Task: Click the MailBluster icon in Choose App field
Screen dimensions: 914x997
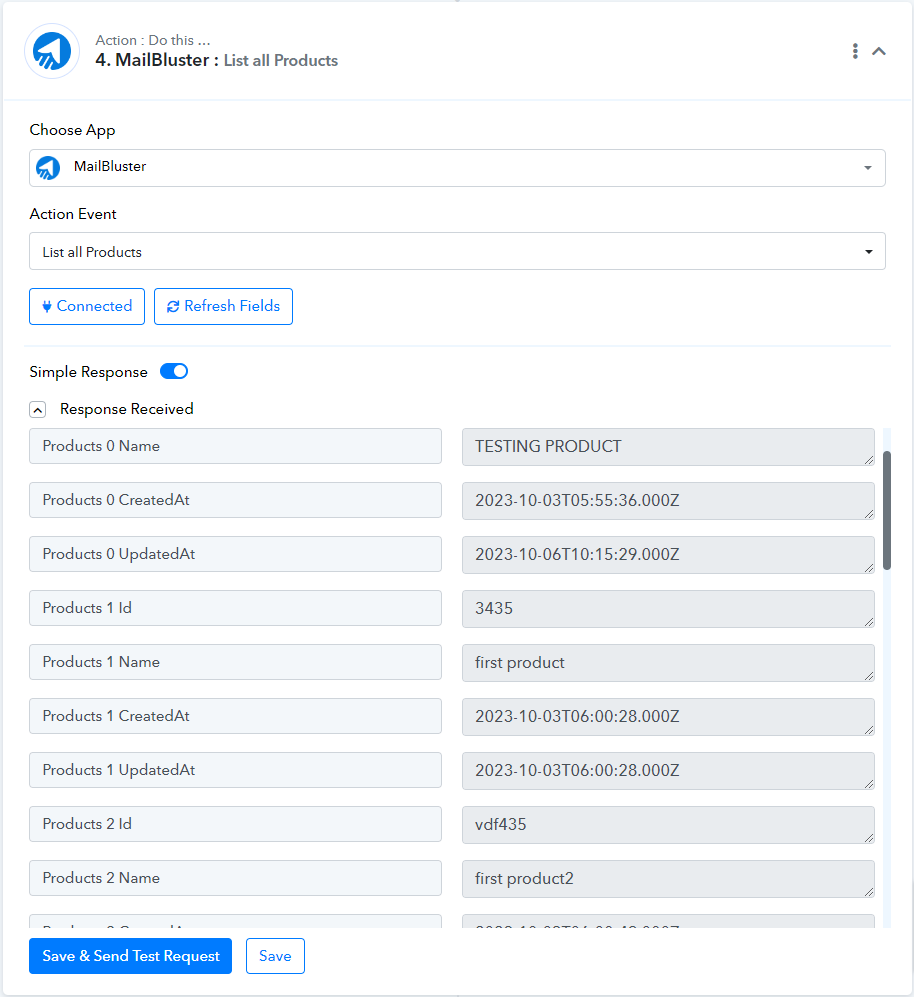Action: (48, 168)
